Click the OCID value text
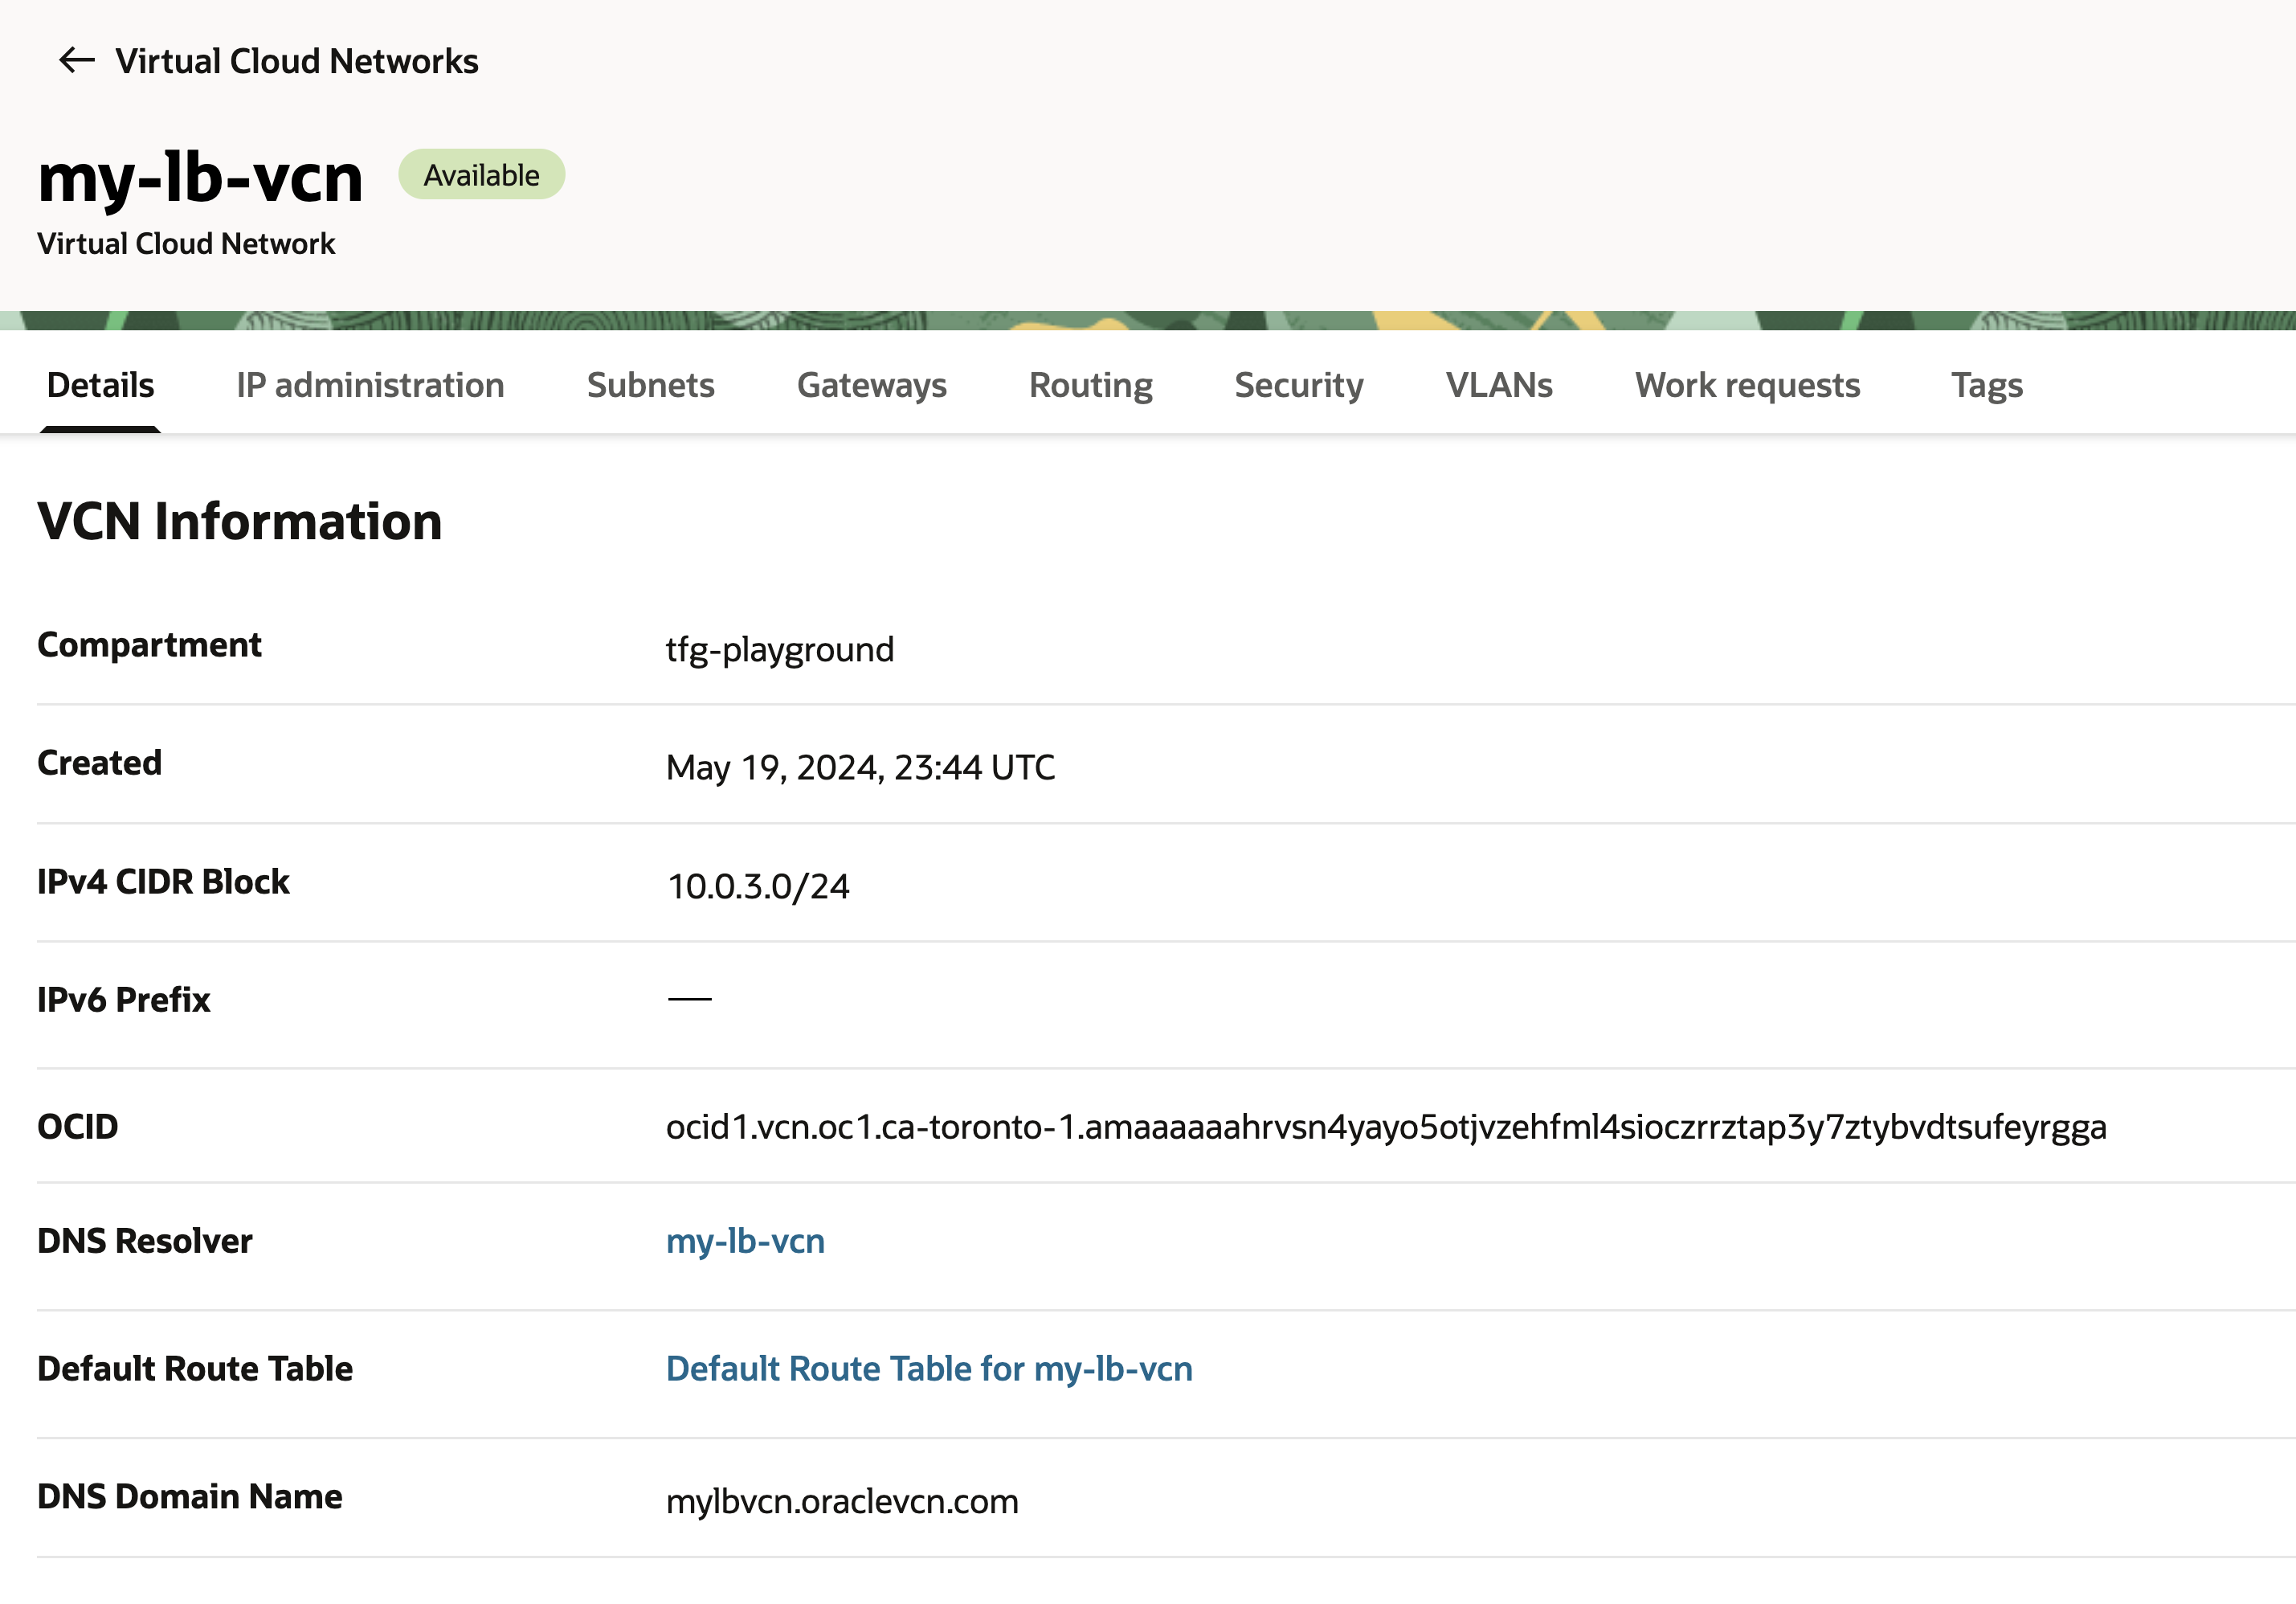 [1386, 1127]
